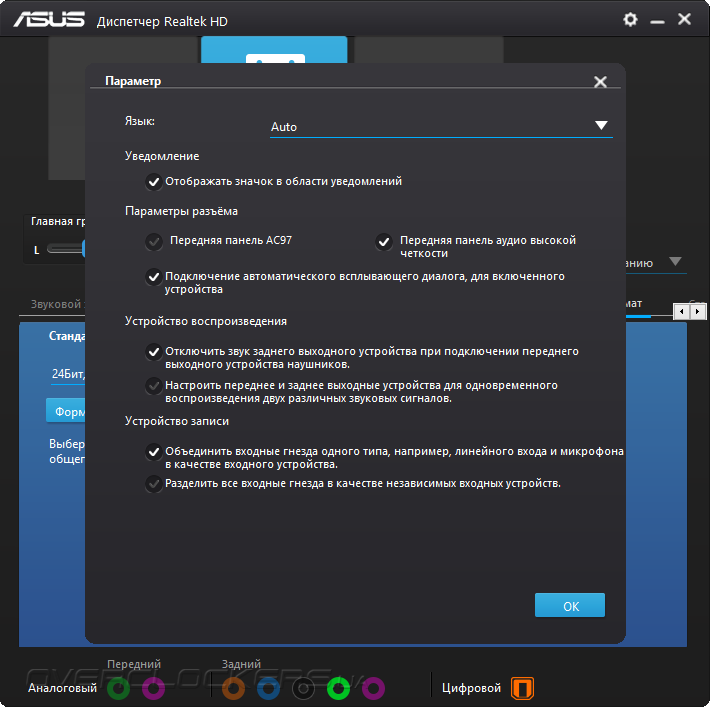Click the main volume balance slider

66,249
